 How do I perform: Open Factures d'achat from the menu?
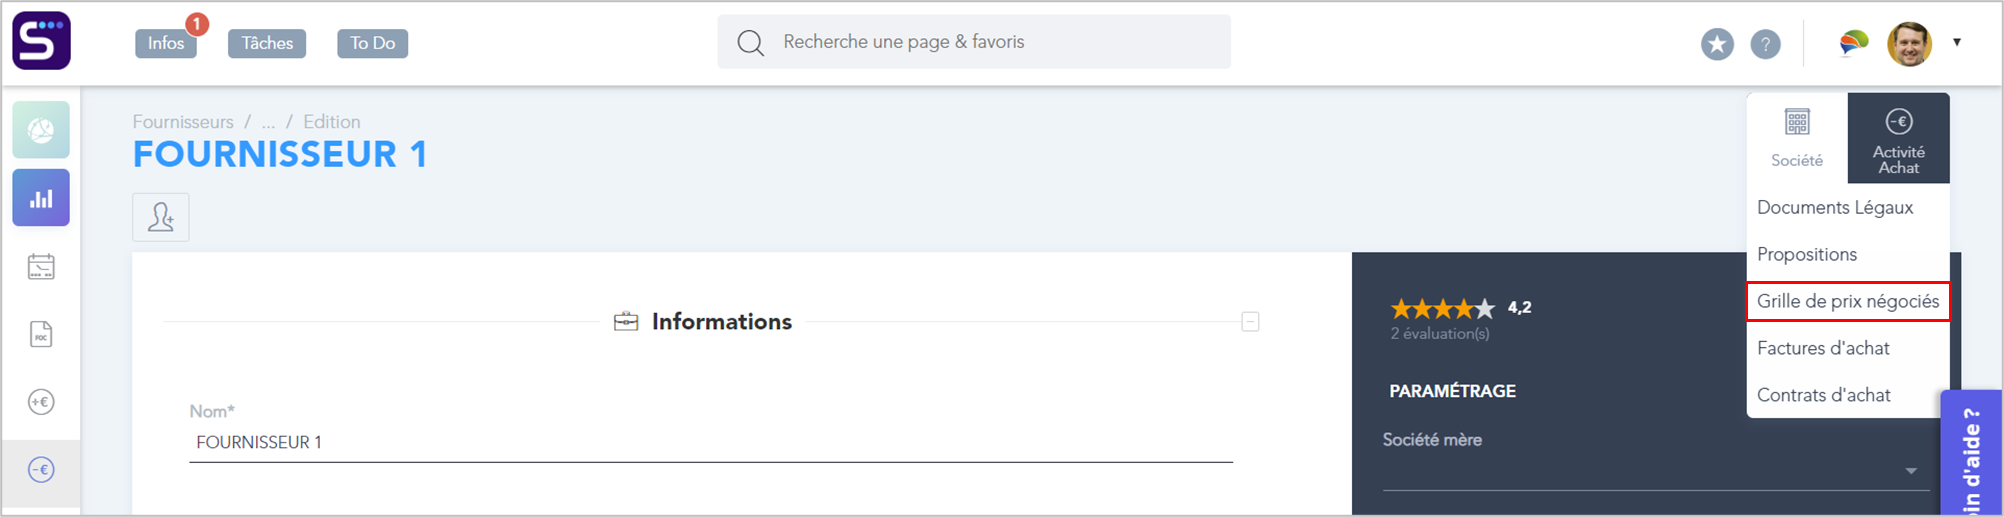tap(1823, 348)
